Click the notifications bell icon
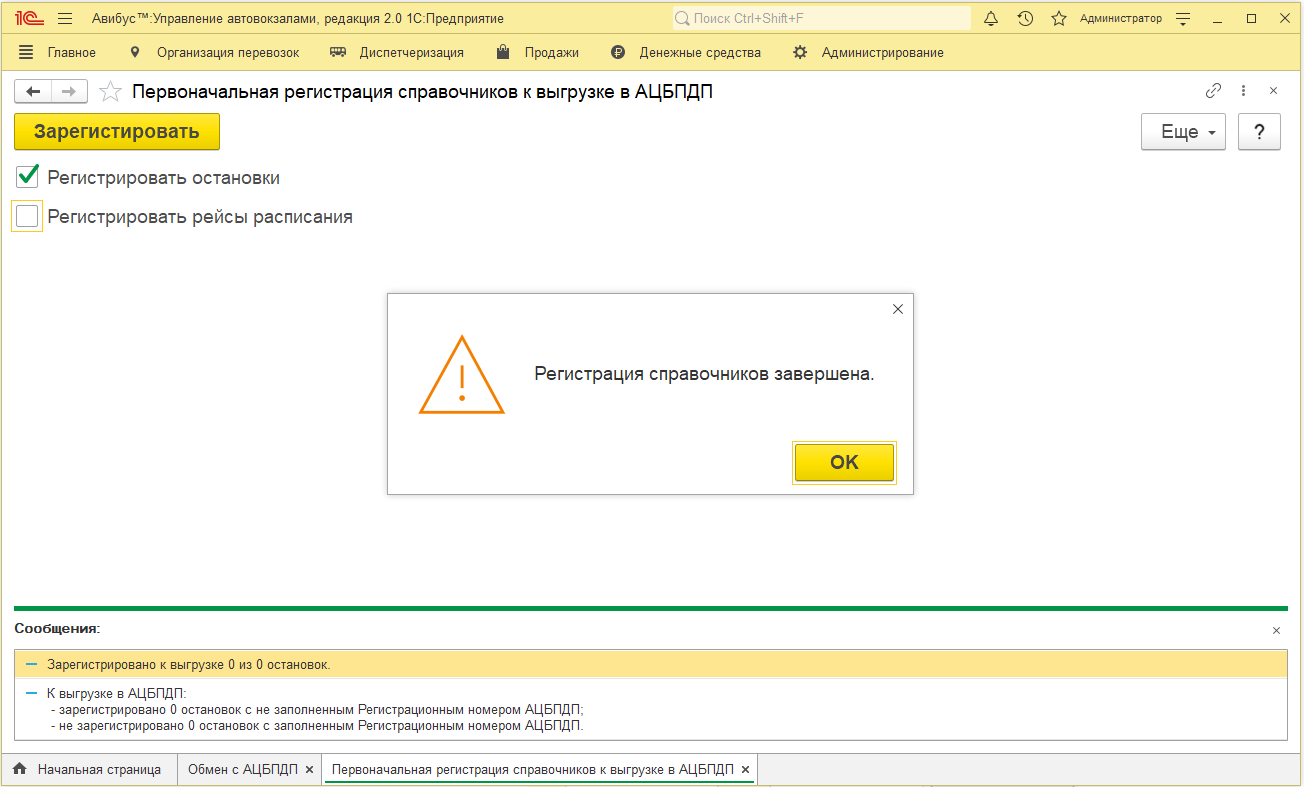 point(991,17)
